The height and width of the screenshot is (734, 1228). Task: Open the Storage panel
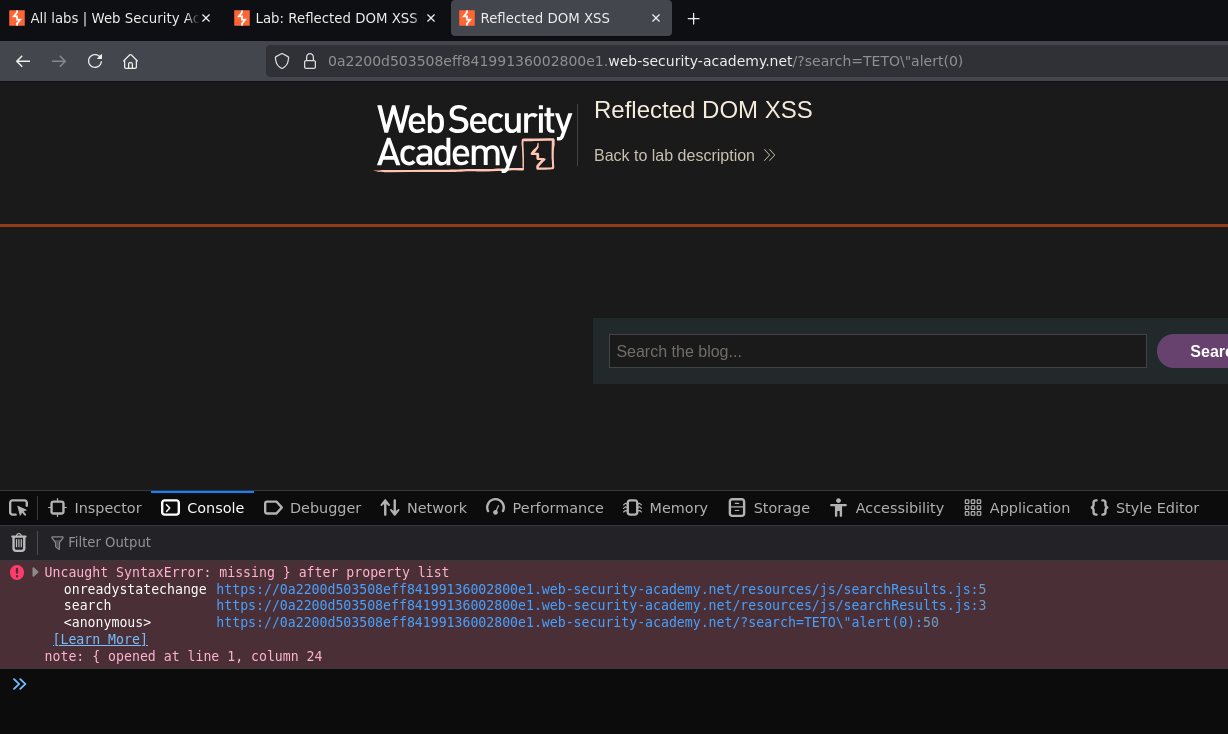pyautogui.click(x=769, y=508)
